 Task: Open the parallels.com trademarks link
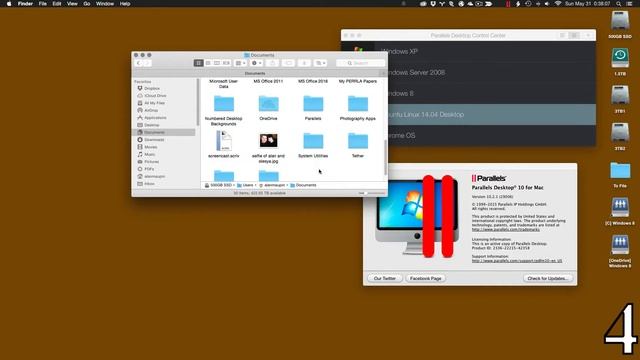tap(505, 230)
